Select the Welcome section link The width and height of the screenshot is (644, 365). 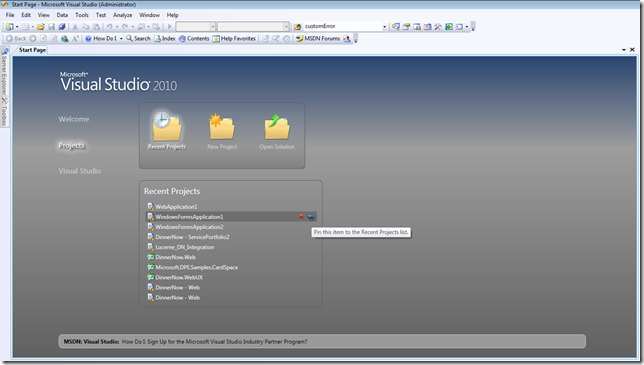coord(74,119)
